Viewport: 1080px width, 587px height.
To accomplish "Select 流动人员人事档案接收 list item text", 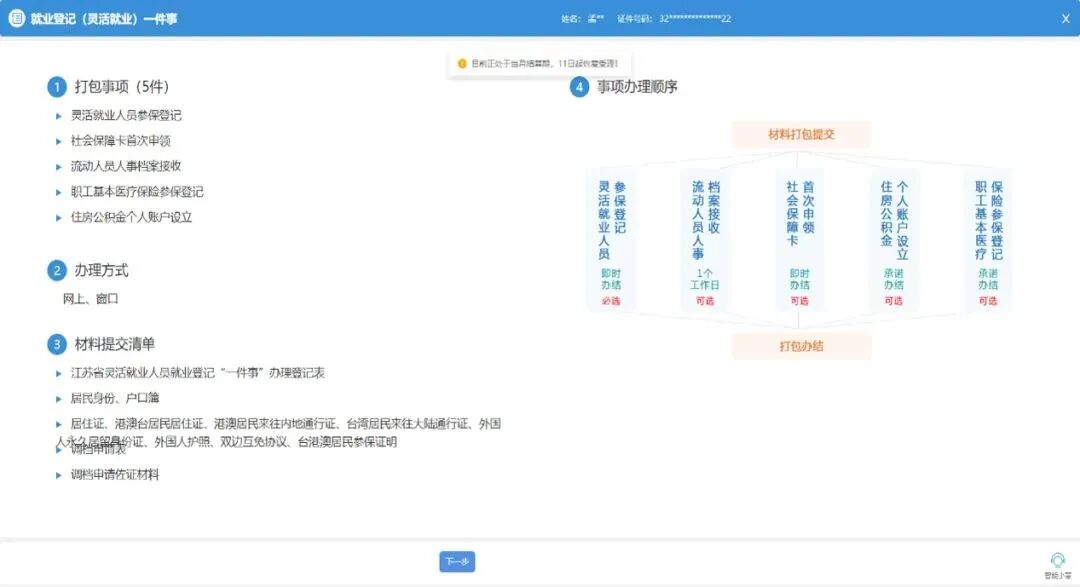I will point(126,166).
